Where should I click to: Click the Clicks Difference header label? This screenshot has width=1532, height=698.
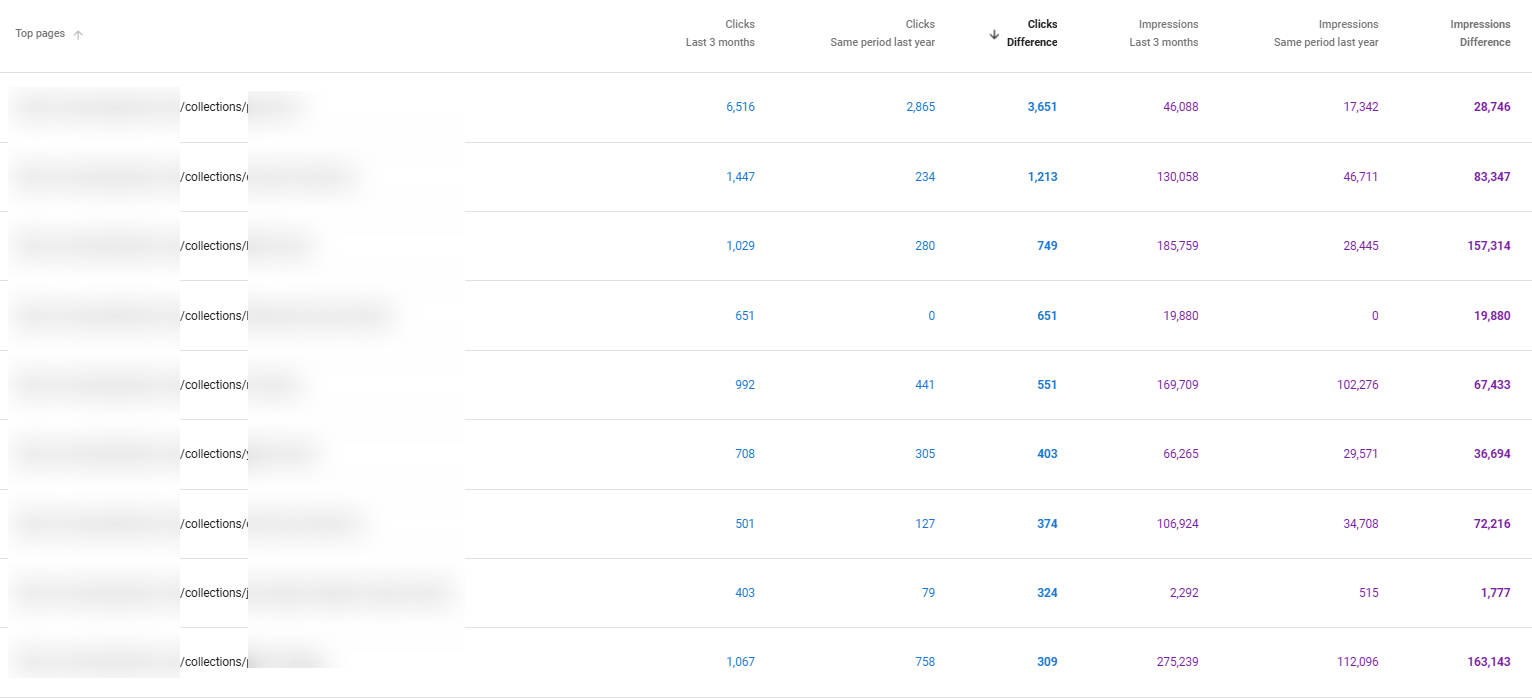click(x=1032, y=33)
